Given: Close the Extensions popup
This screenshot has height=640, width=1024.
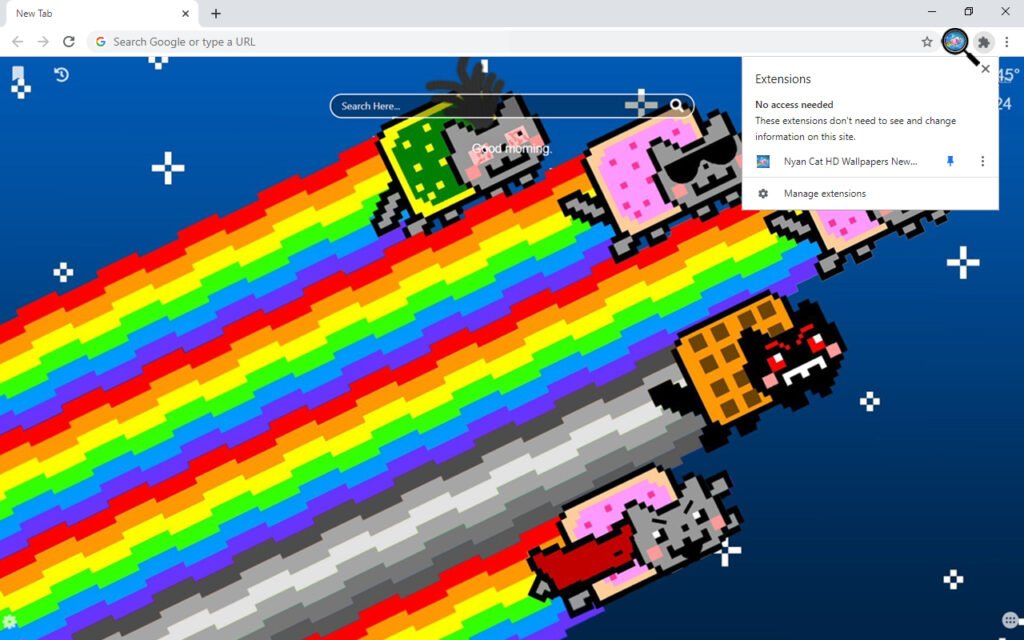Looking at the screenshot, I should coord(985,69).
